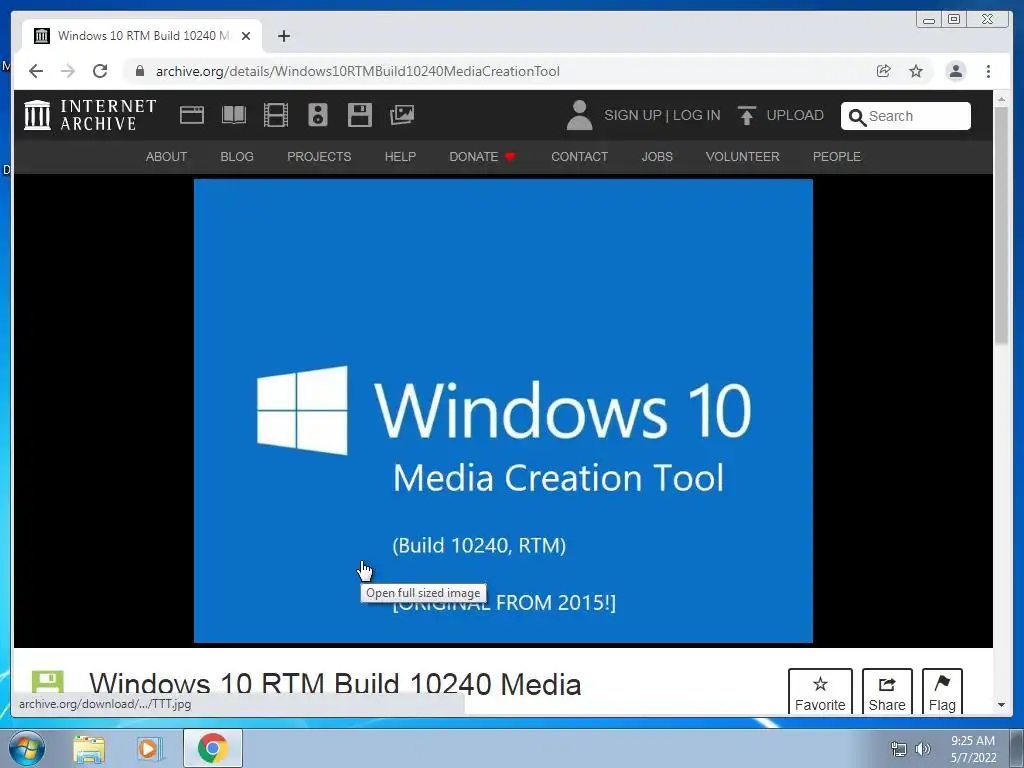Select the Windows 10 RTM Build 10240 browser tab
This screenshot has height=768, width=1024.
click(x=142, y=36)
